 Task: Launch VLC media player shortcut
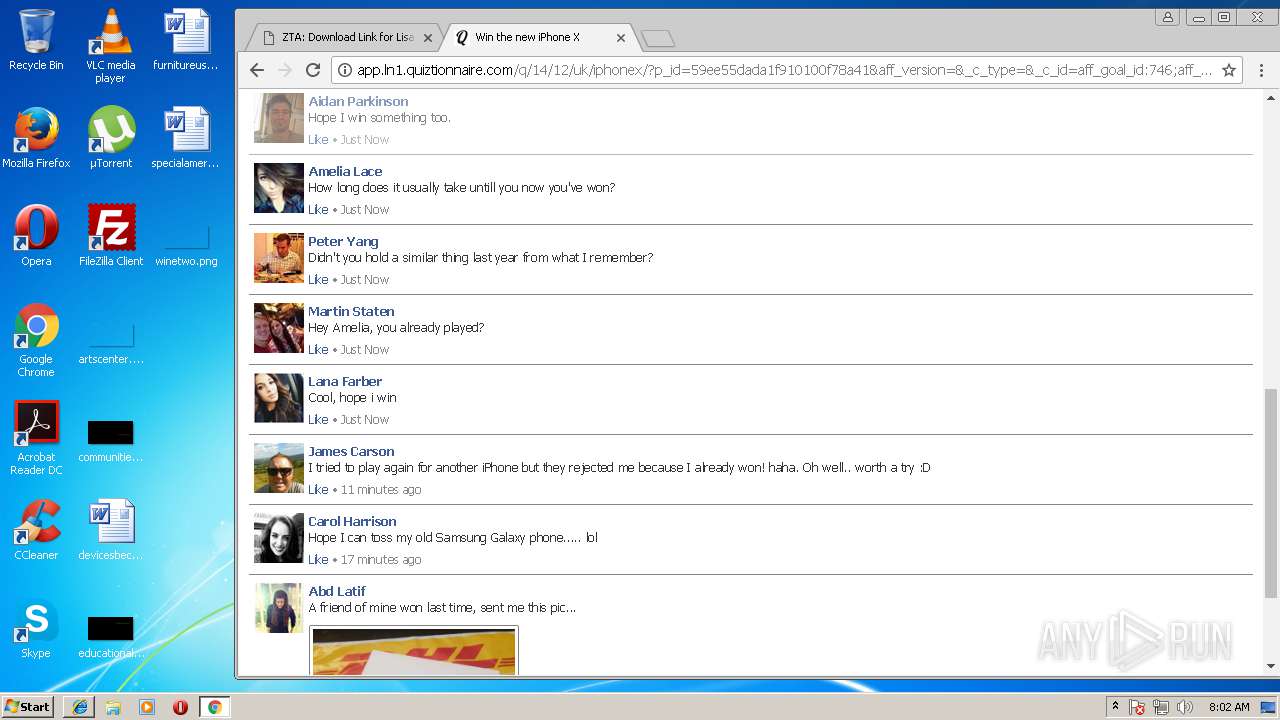pos(110,46)
